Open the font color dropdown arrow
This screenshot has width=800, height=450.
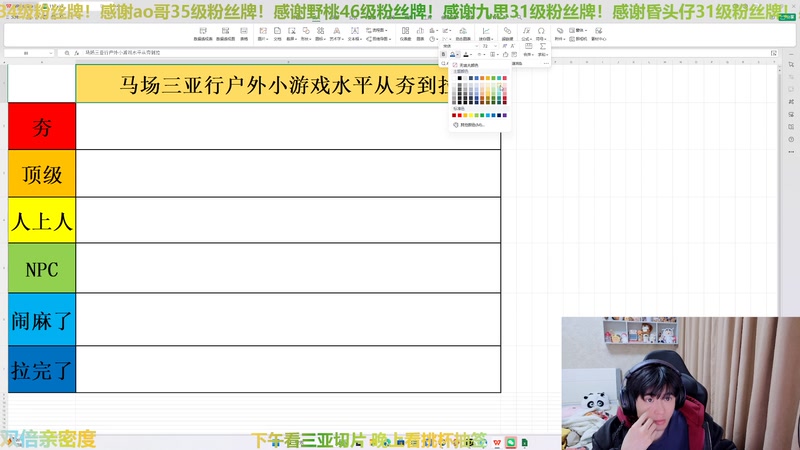click(471, 55)
